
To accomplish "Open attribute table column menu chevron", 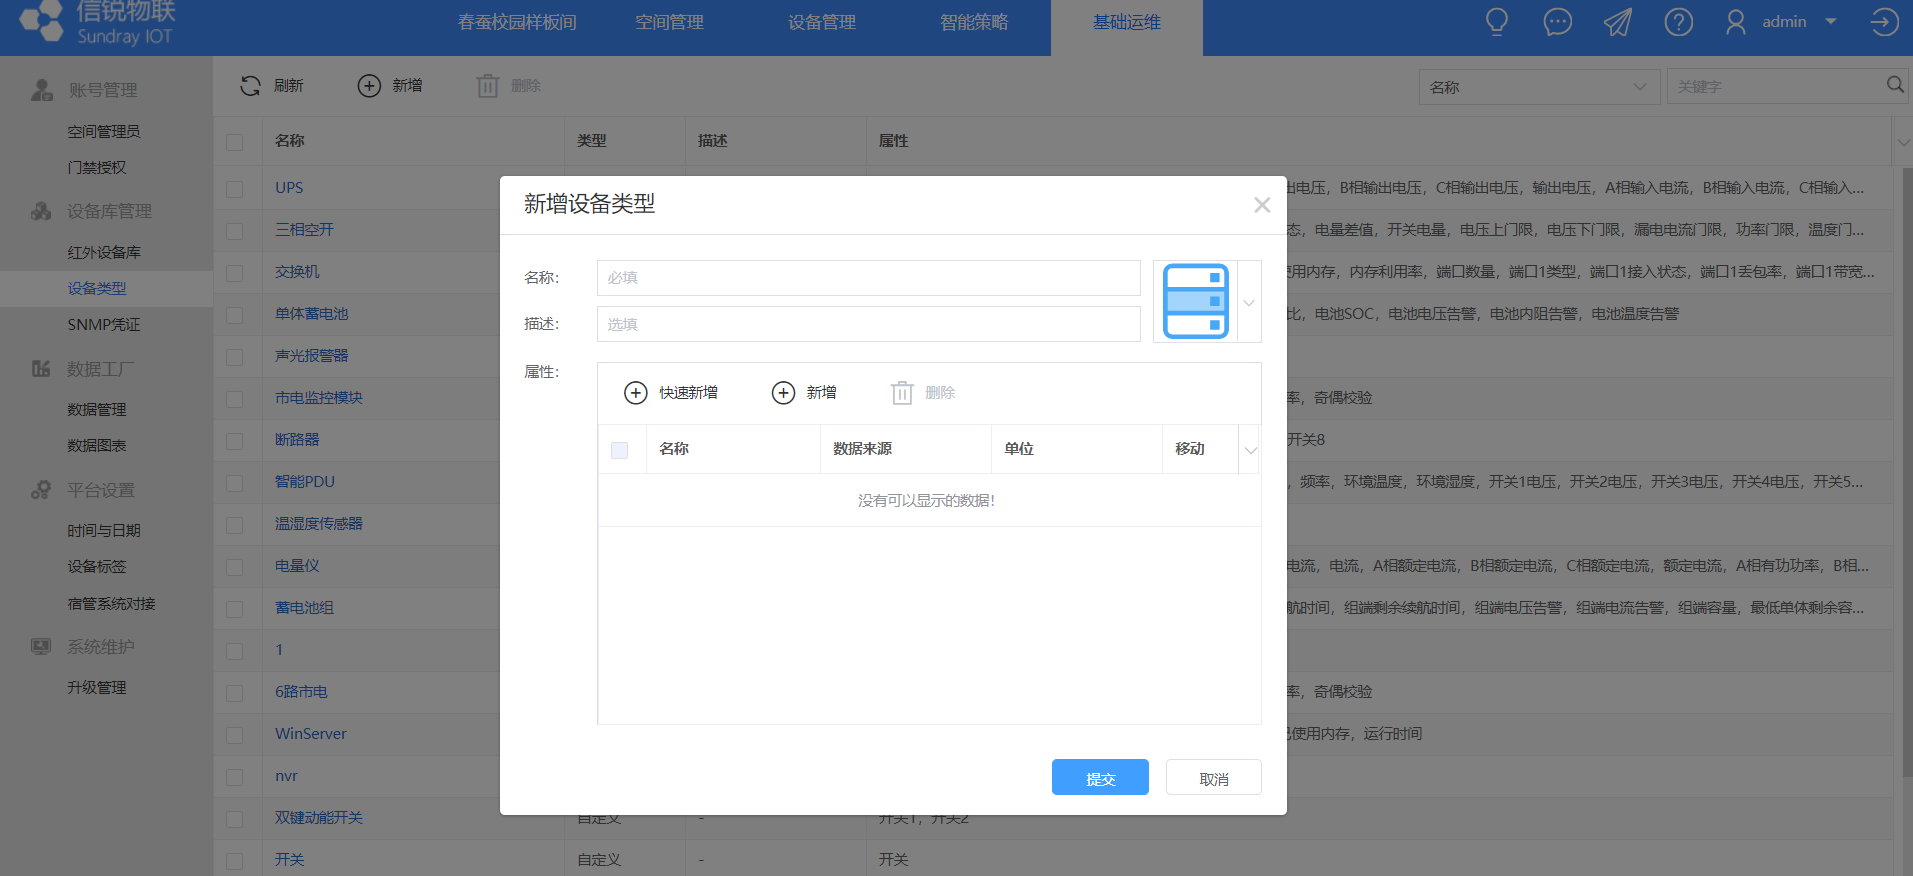I will [1250, 450].
